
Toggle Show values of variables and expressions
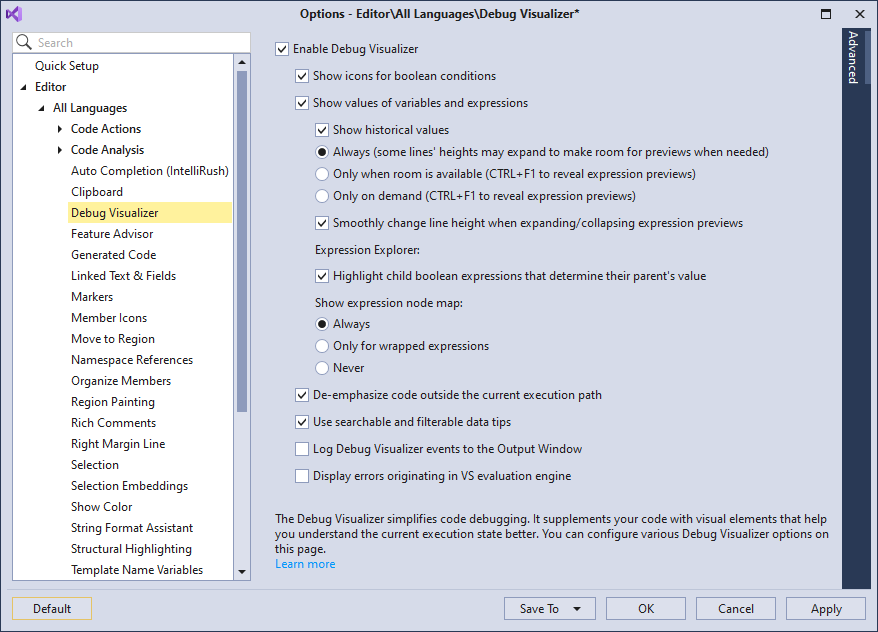point(302,103)
